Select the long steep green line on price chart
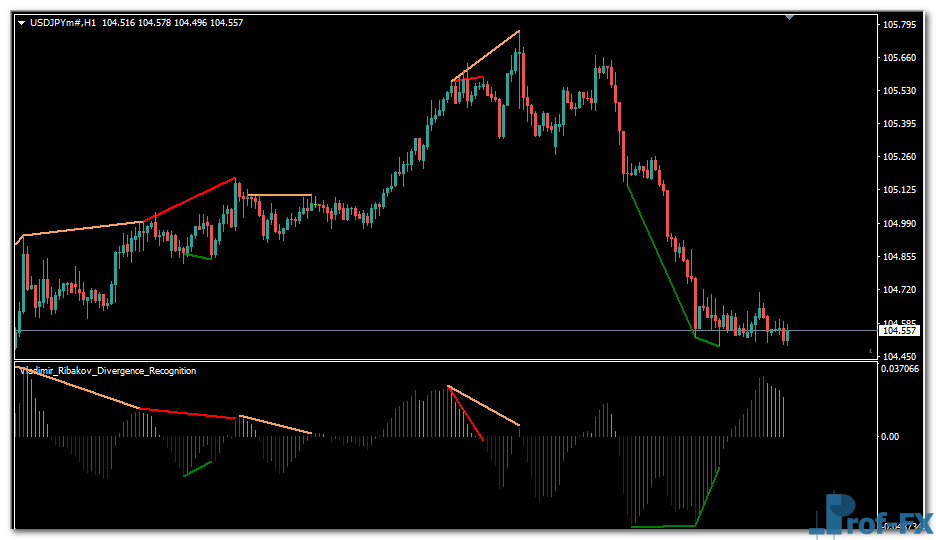This screenshot has width=936, height=540. 660,260
